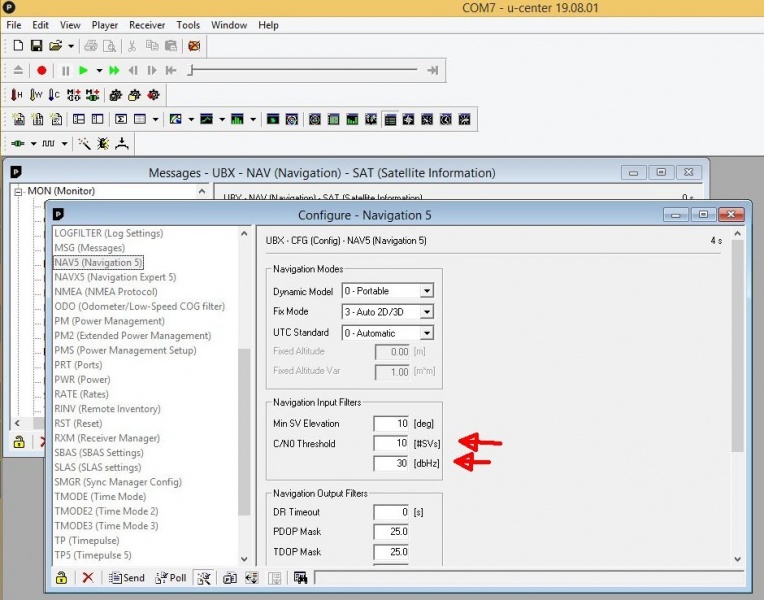764x600 pixels.
Task: Click the Eject icon in player toolbar
Action: tap(18, 70)
